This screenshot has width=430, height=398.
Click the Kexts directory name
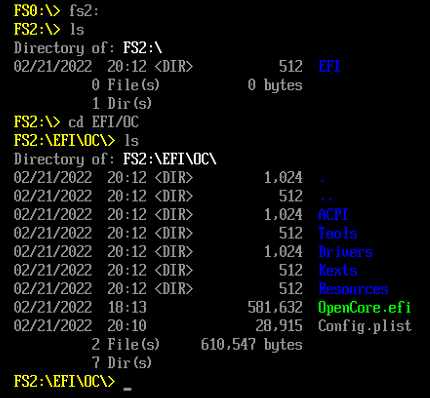tap(338, 270)
